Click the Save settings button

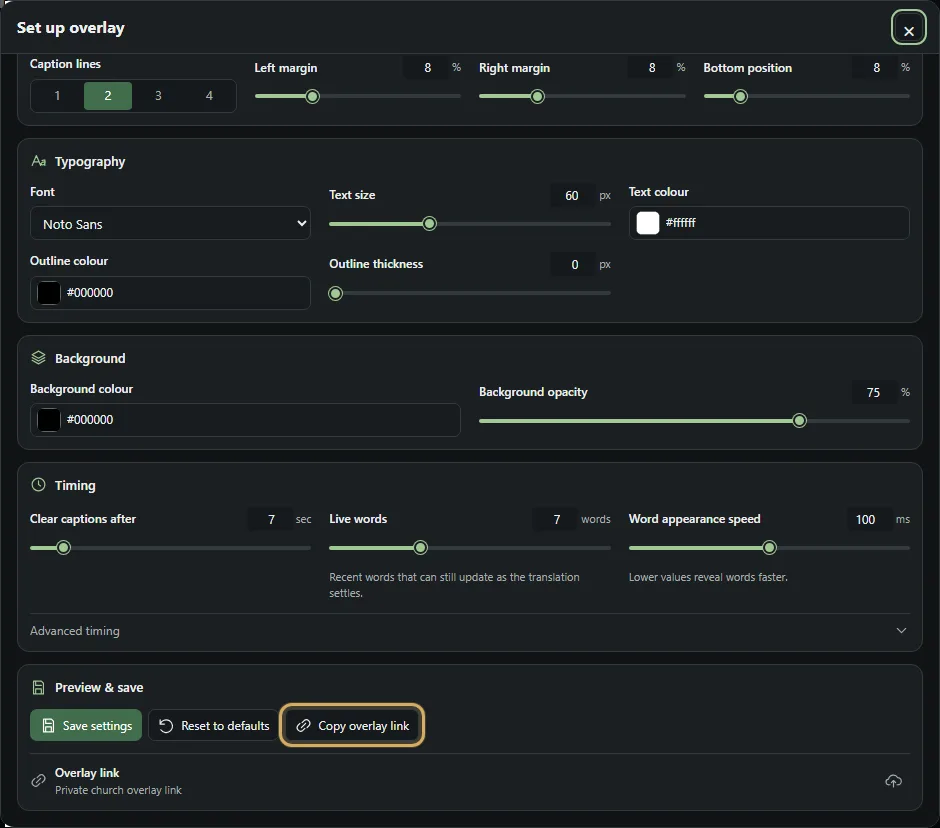[x=86, y=725]
